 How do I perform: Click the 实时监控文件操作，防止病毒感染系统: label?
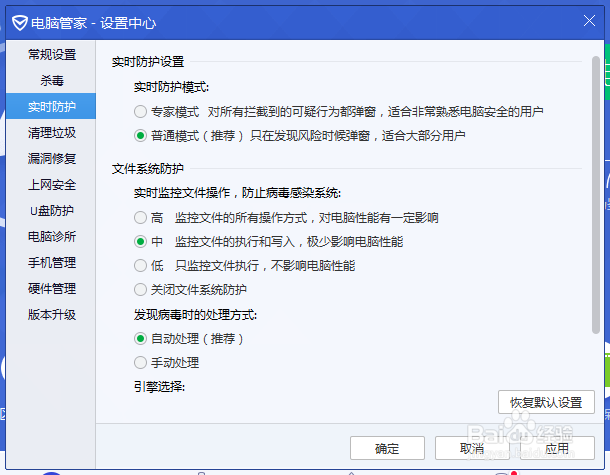coord(237,193)
